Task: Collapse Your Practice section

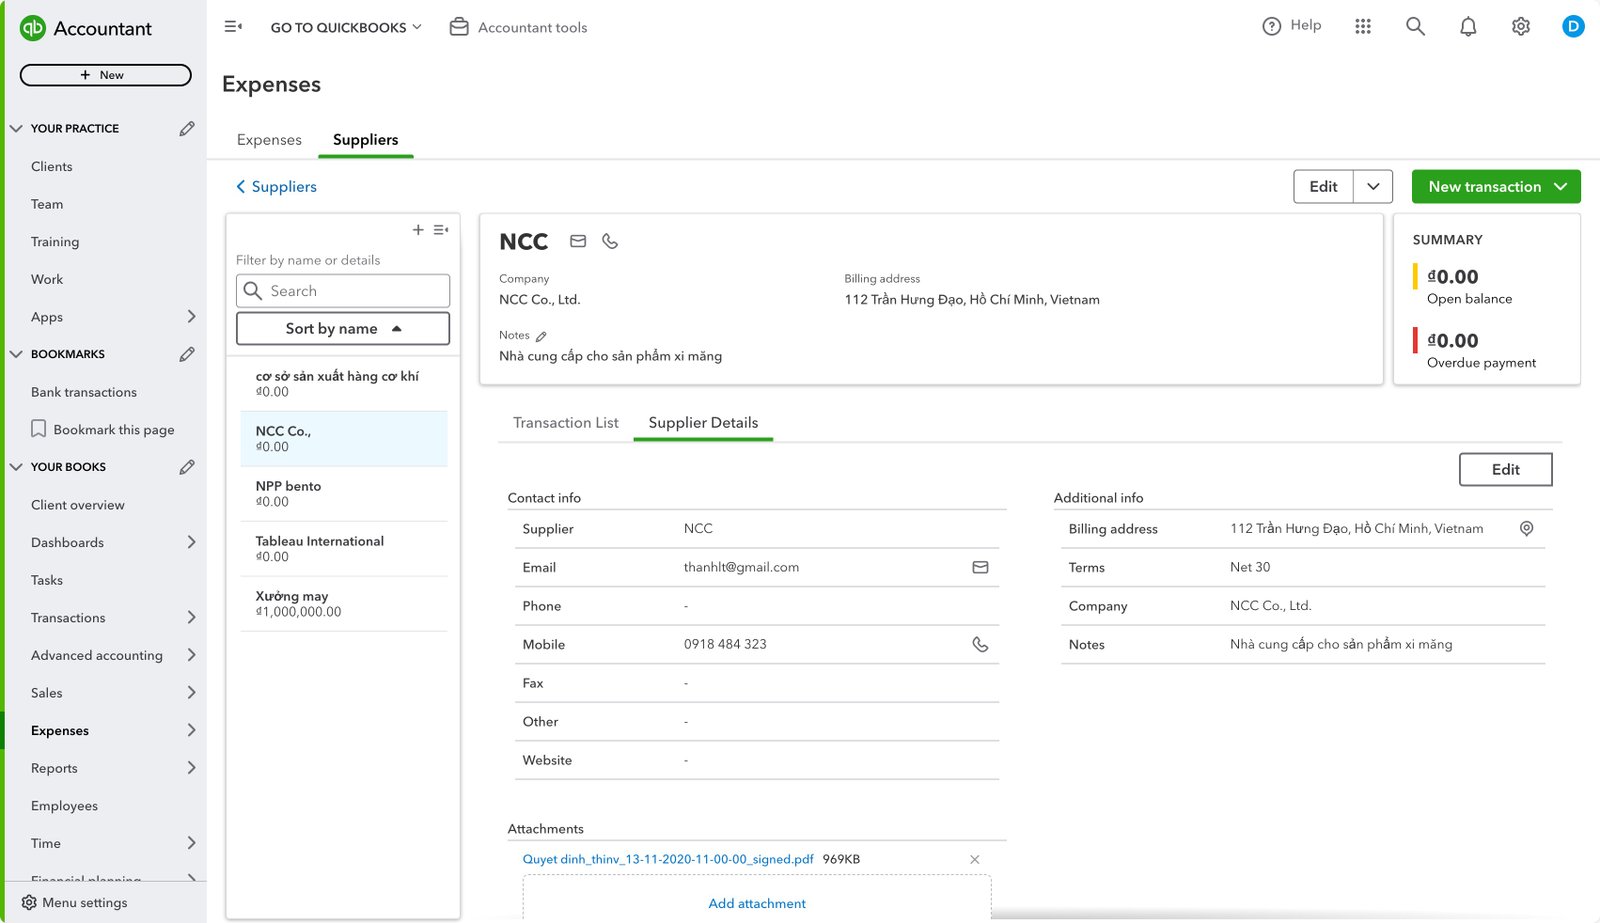Action: [x=16, y=128]
